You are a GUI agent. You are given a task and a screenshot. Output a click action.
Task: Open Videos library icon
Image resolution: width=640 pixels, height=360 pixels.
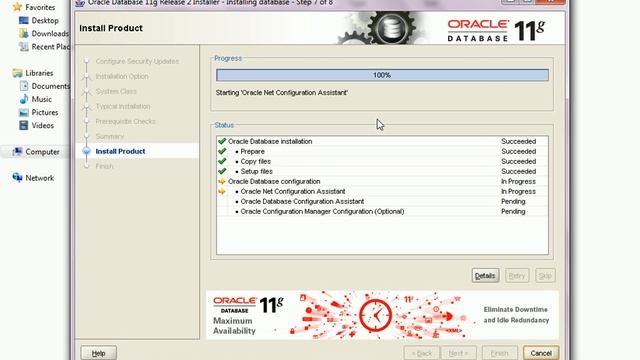click(x=24, y=125)
